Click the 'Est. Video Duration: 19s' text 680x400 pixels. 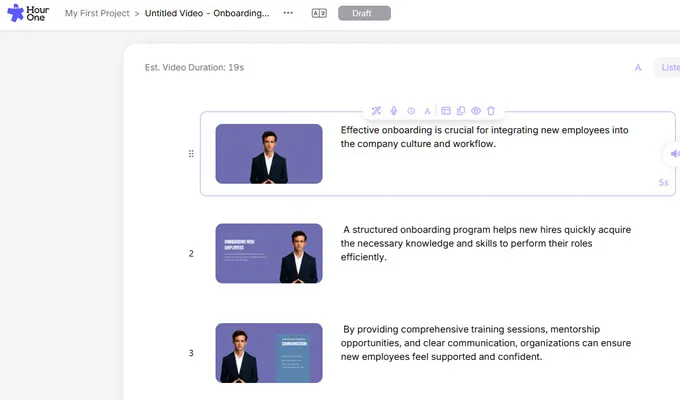(194, 67)
